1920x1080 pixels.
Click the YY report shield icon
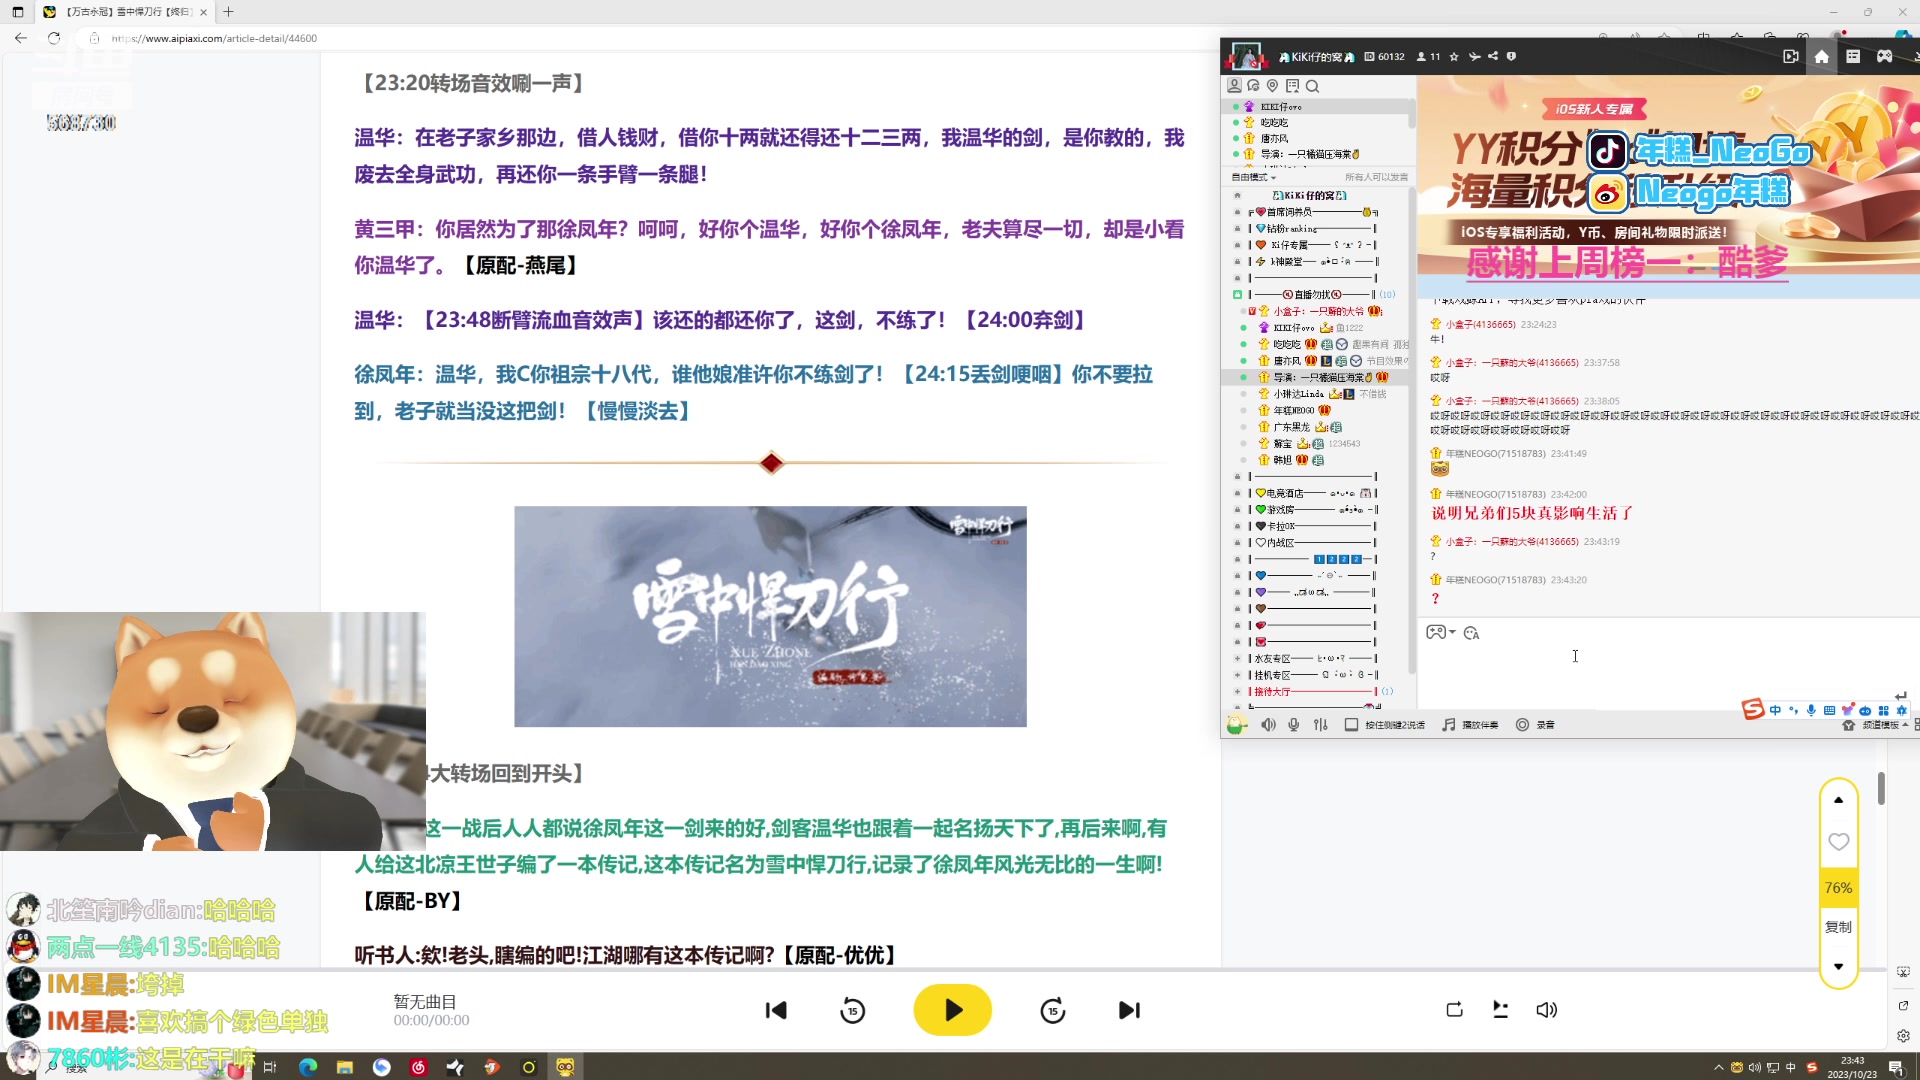[1511, 57]
